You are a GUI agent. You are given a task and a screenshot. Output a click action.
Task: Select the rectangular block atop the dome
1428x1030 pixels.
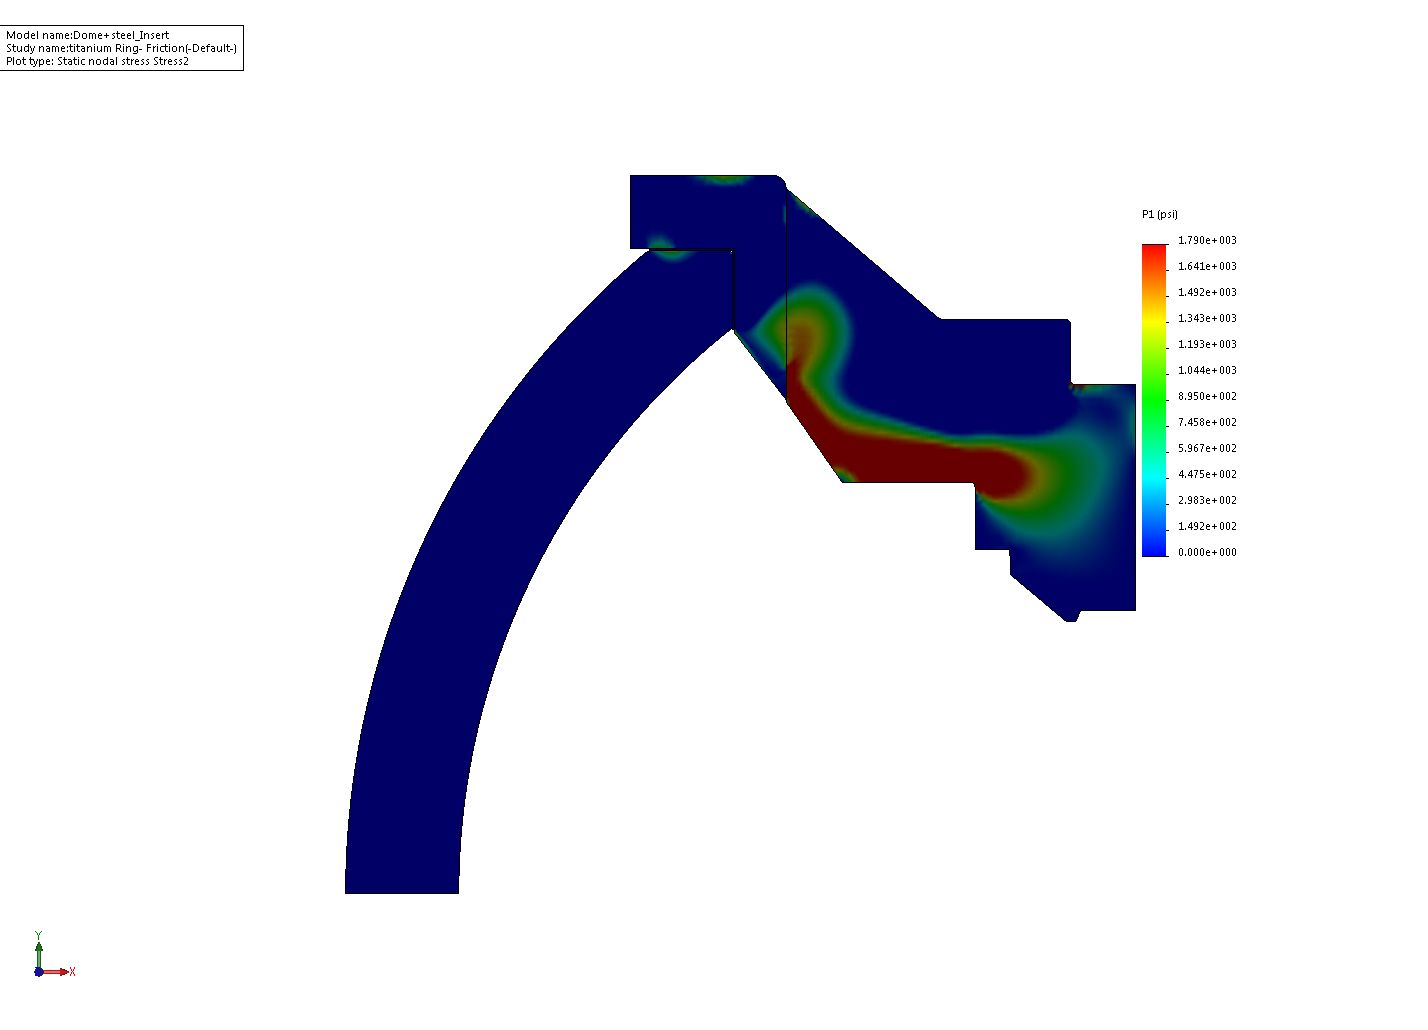pos(705,212)
